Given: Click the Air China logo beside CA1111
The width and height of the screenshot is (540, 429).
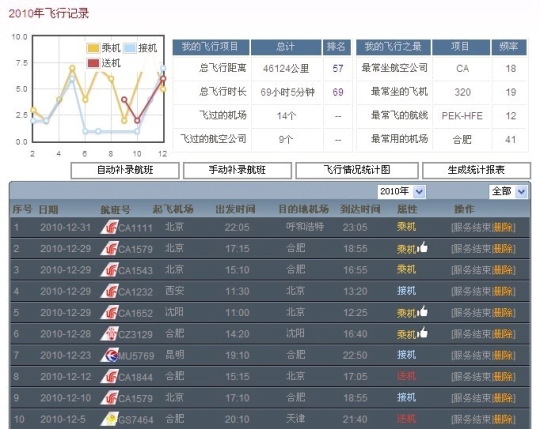Looking at the screenshot, I should point(109,227).
